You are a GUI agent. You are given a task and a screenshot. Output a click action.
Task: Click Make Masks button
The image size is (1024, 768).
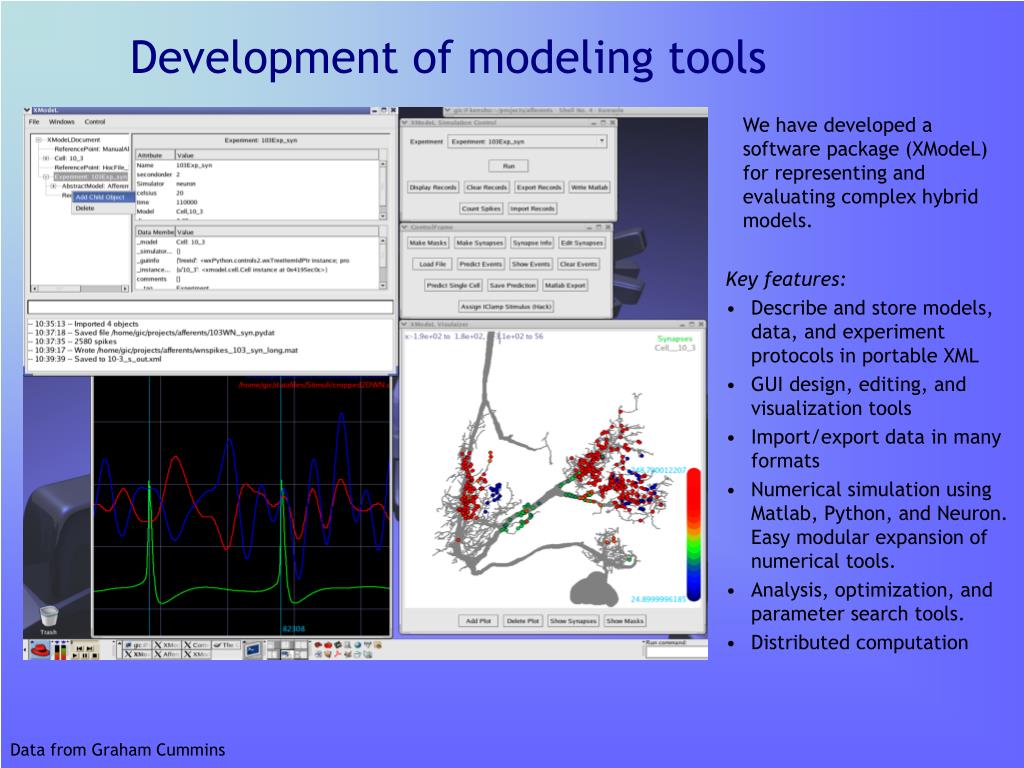click(x=428, y=243)
